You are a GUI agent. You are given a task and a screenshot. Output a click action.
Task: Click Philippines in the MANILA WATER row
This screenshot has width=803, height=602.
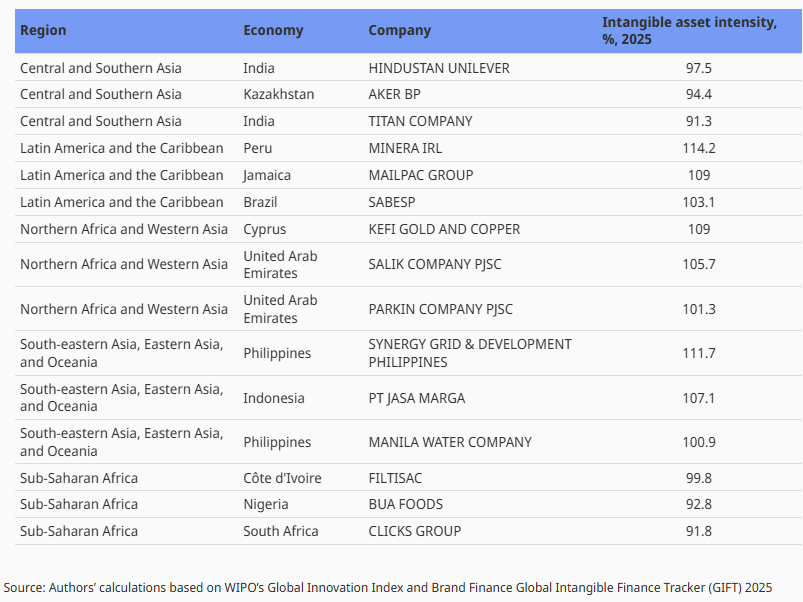click(277, 442)
